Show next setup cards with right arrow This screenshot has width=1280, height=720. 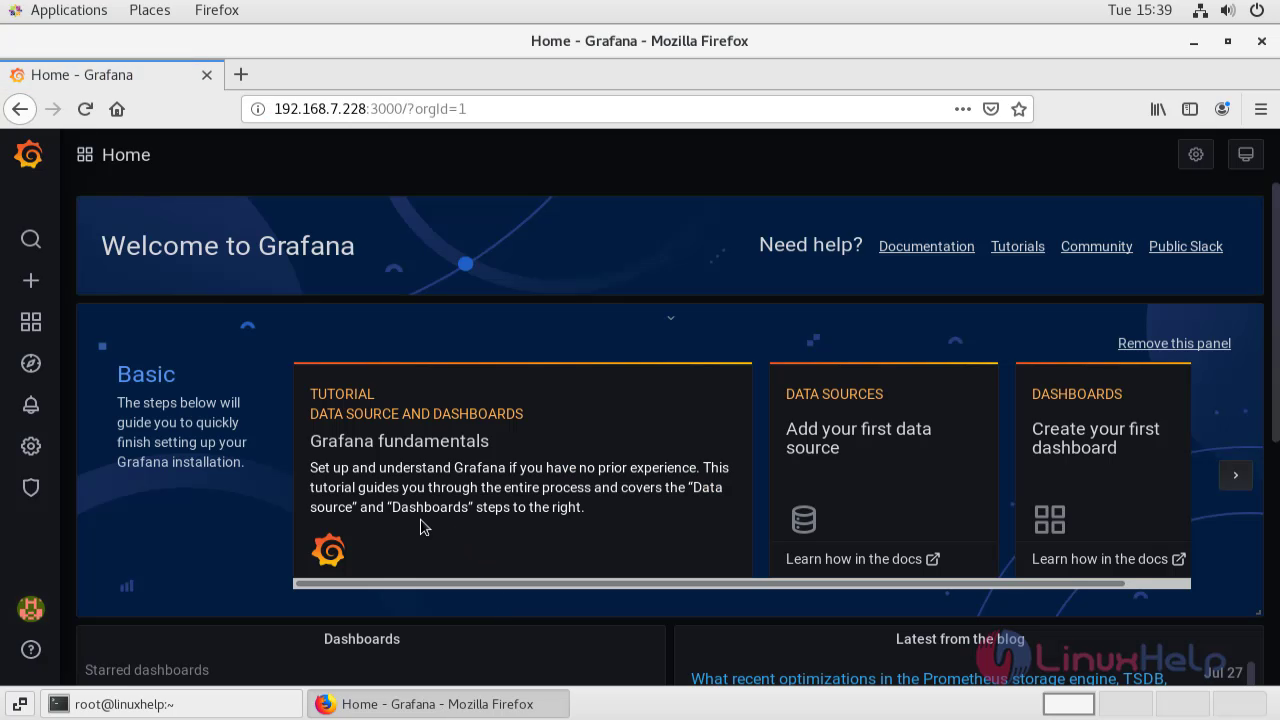pos(1236,475)
